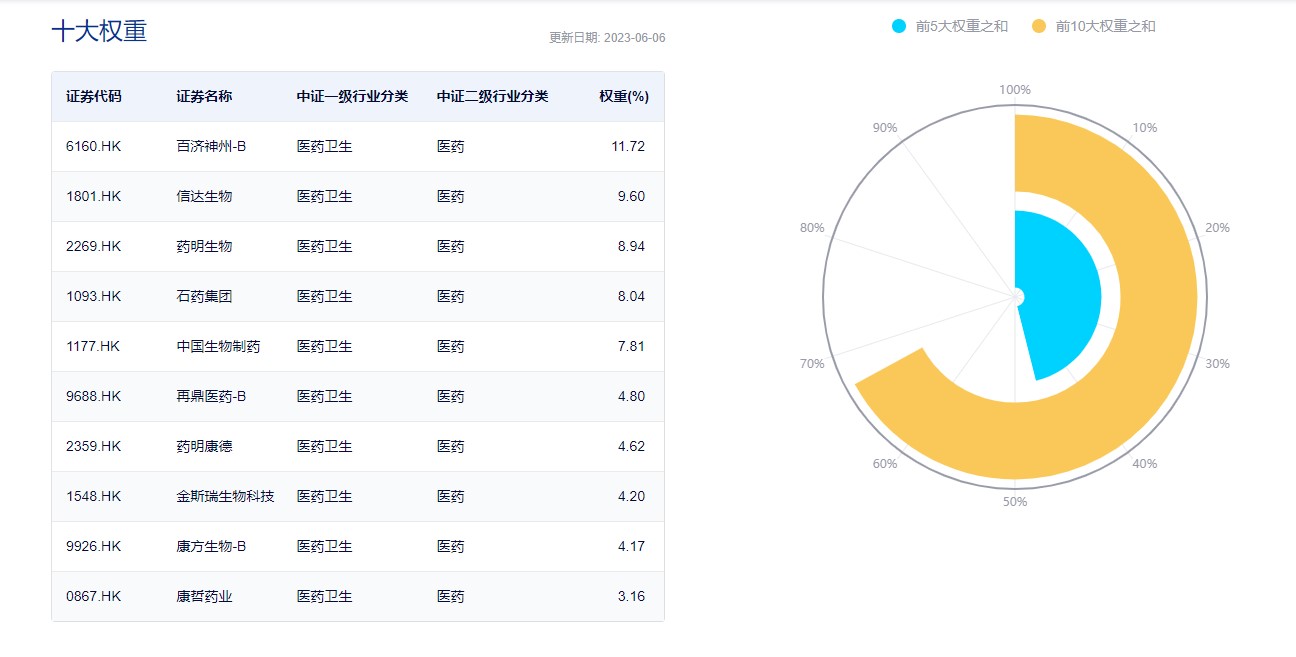
Task: Click the 50% axis label on chart
Action: click(1015, 501)
